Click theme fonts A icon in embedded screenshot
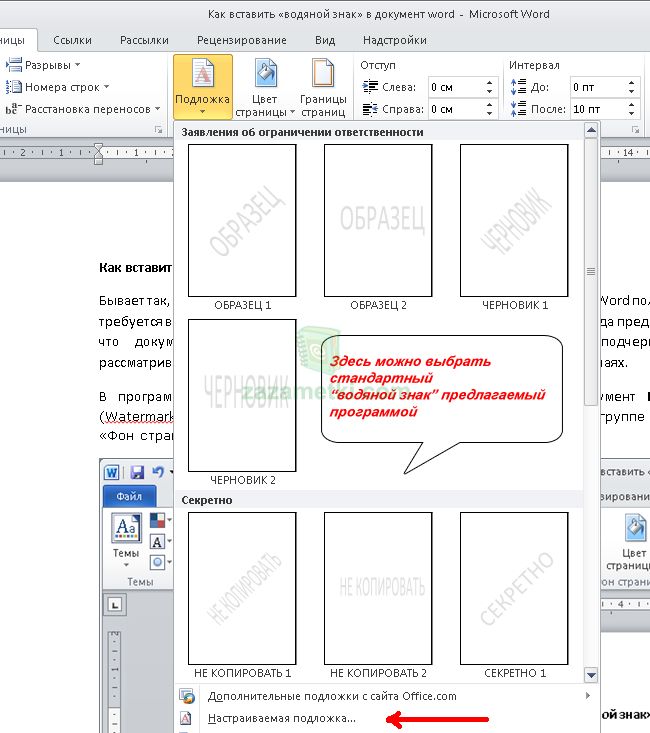650x733 pixels. coord(158,541)
